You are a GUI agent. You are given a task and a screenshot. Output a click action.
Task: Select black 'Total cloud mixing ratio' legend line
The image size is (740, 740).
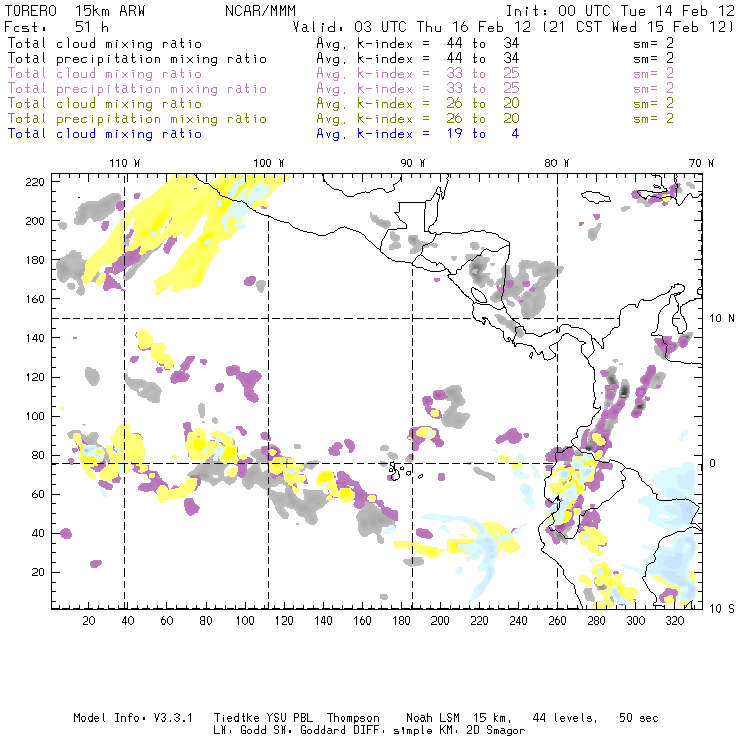pos(105,44)
